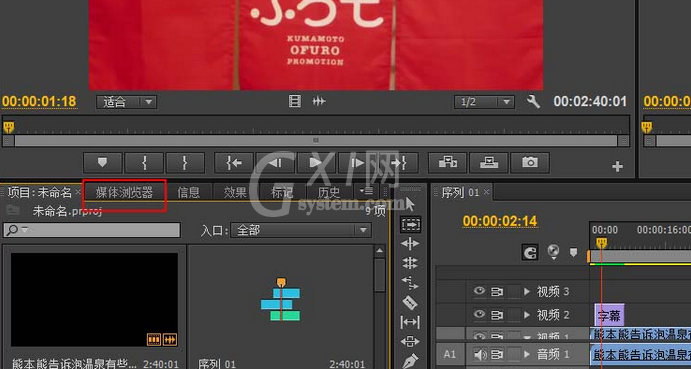Toggle timeline snap magnet
Screen dimensions: 691x369
point(530,253)
